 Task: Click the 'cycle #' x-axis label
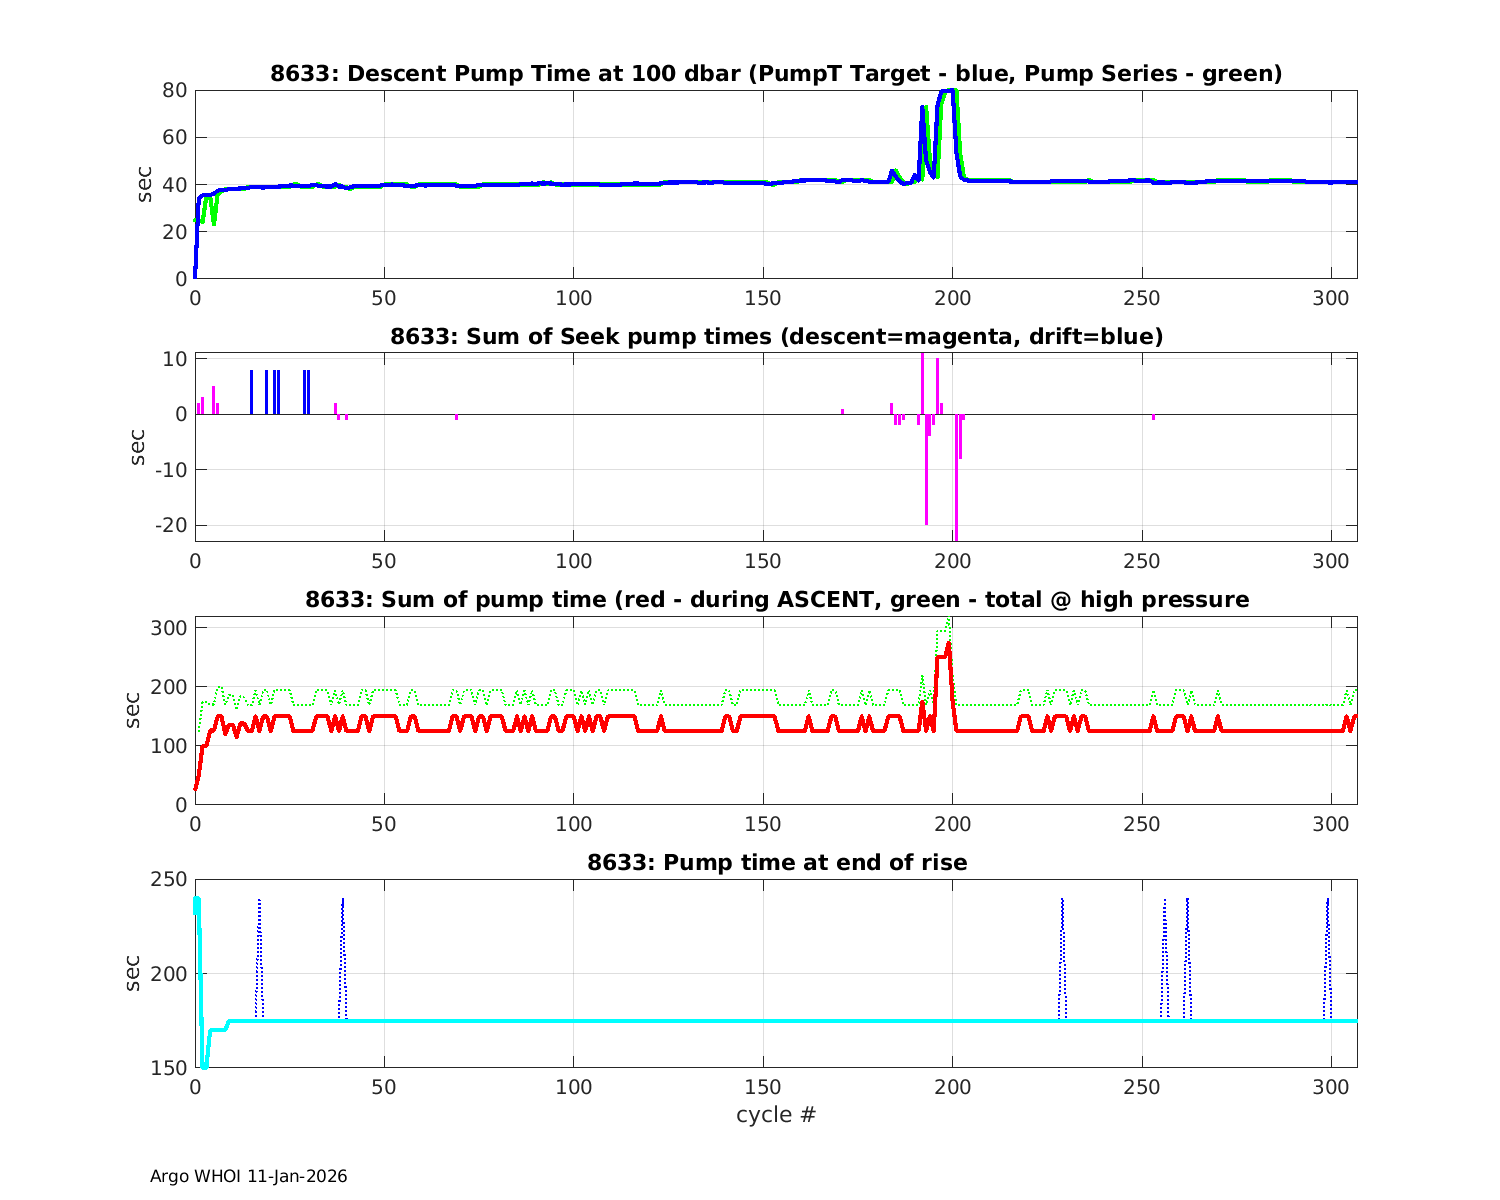(776, 1114)
